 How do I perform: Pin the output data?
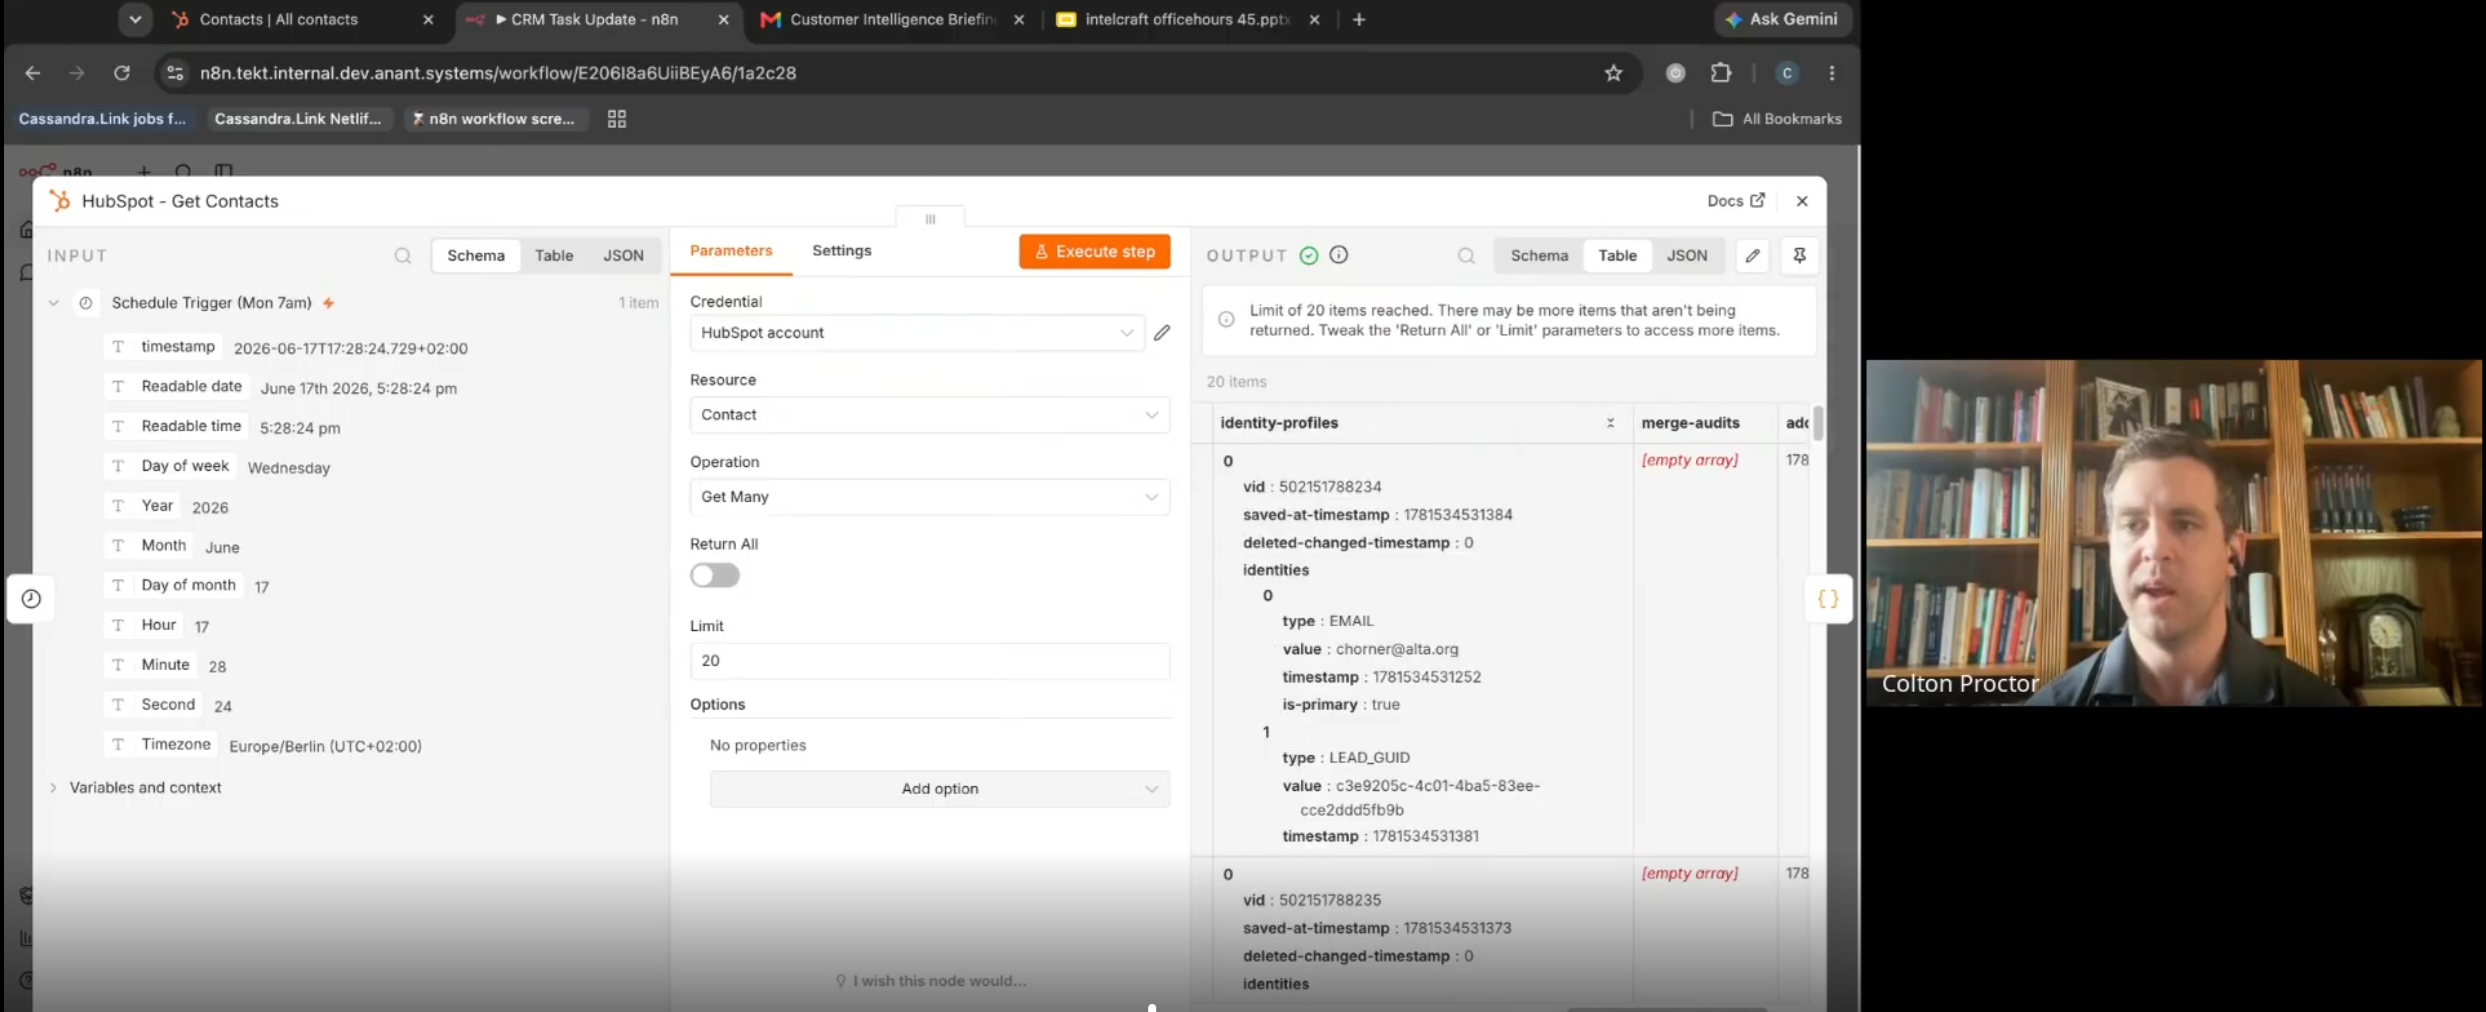pos(1799,256)
